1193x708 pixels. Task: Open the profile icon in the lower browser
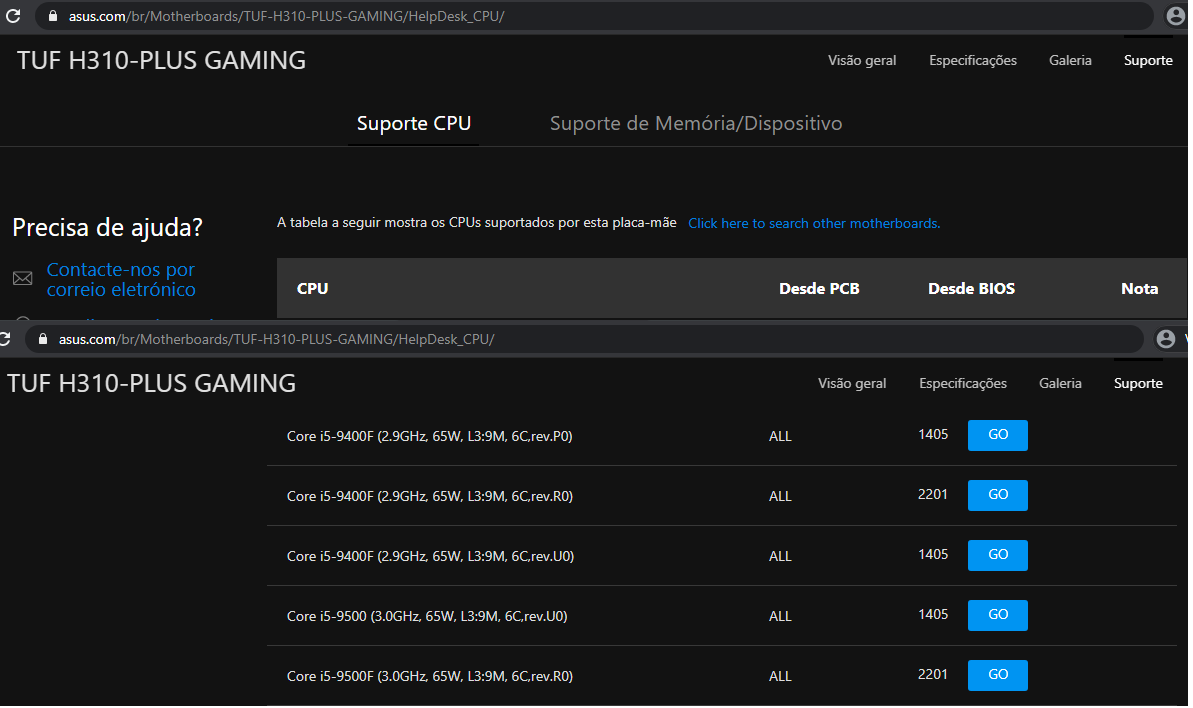[1166, 339]
